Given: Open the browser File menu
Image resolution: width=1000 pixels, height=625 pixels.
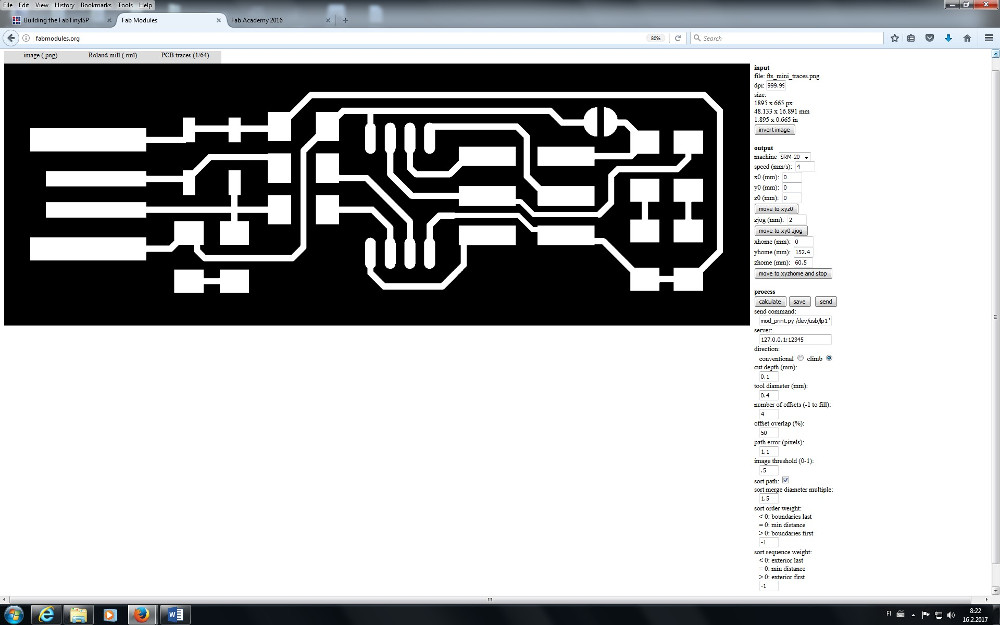Looking at the screenshot, I should pos(8,5).
